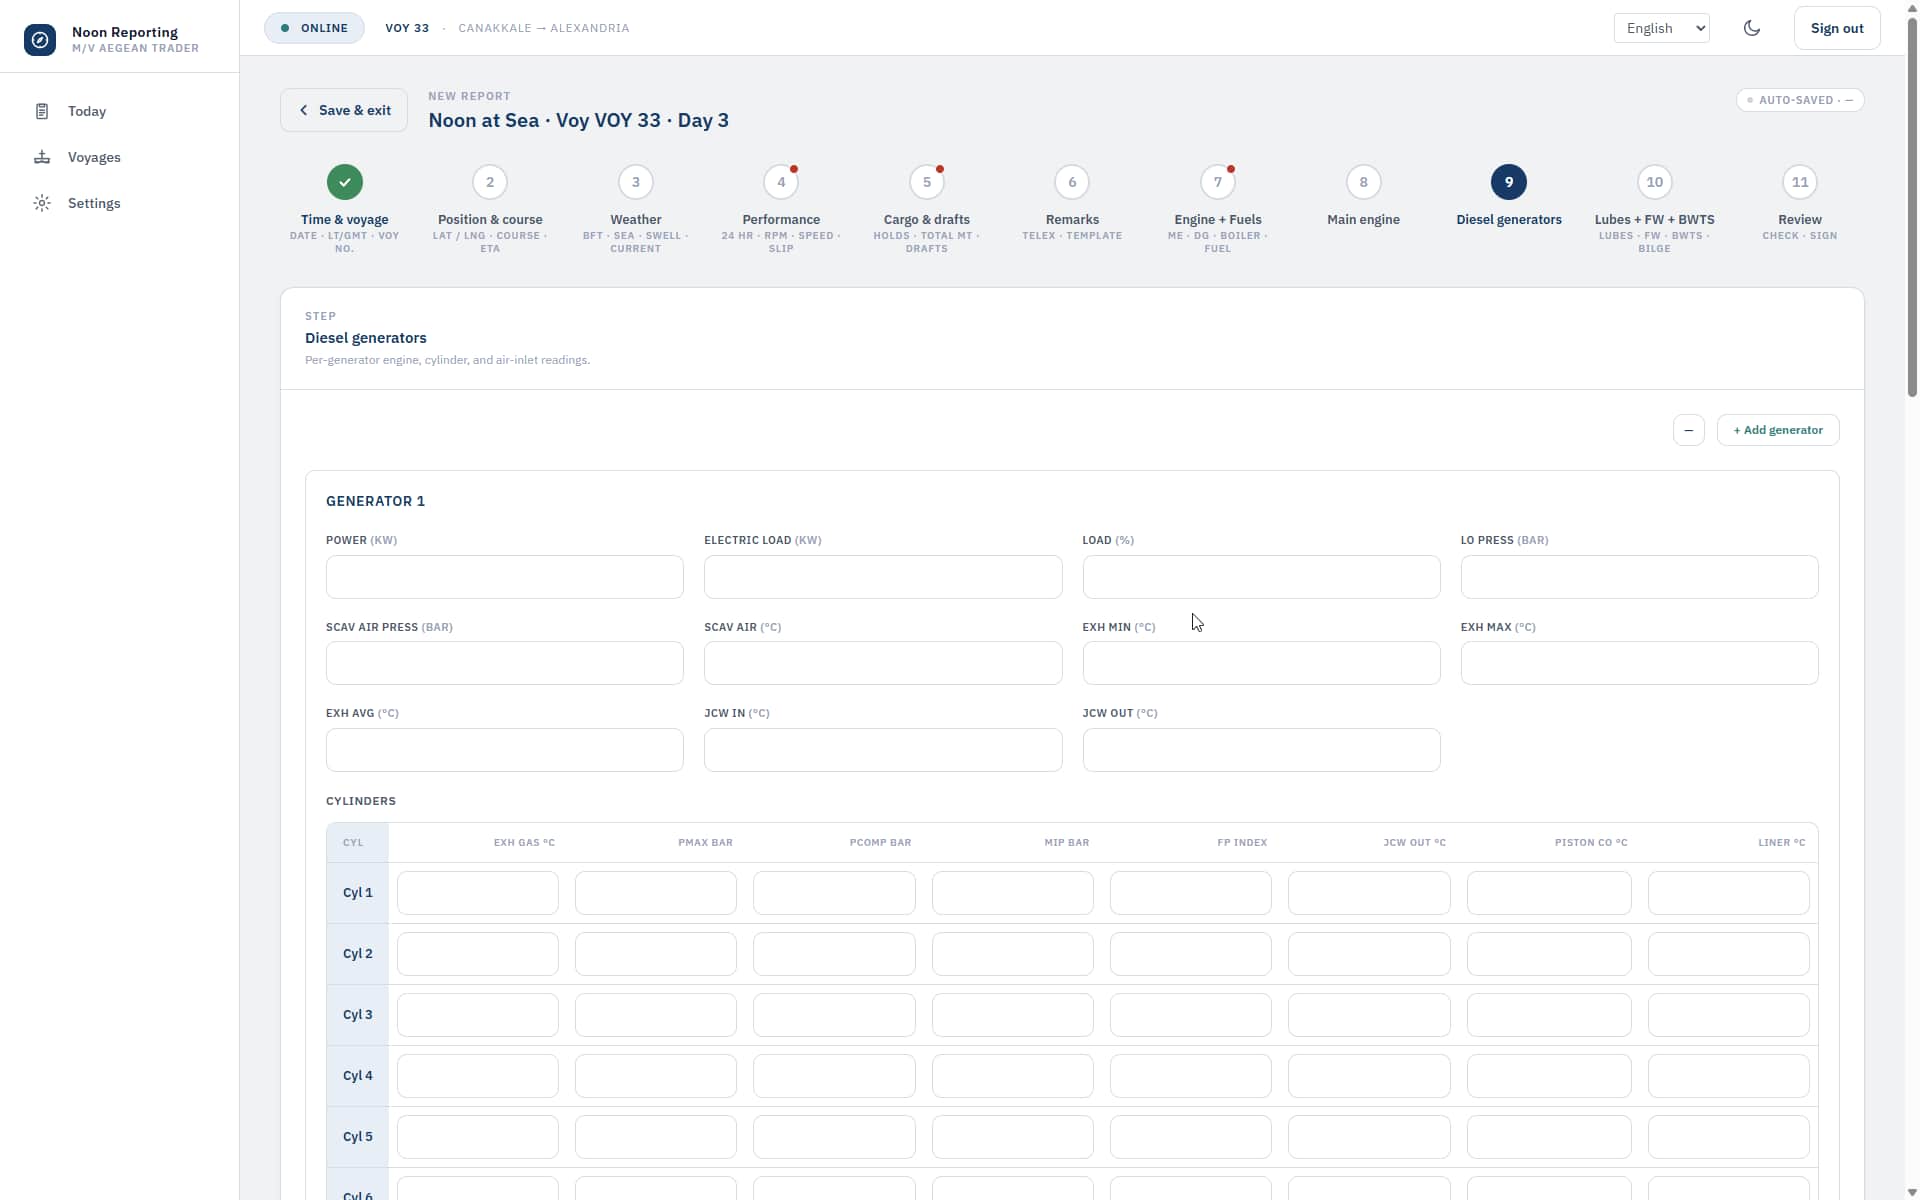Viewport: 1920px width, 1200px height.
Task: Open step 11 Review
Action: pyautogui.click(x=1800, y=182)
